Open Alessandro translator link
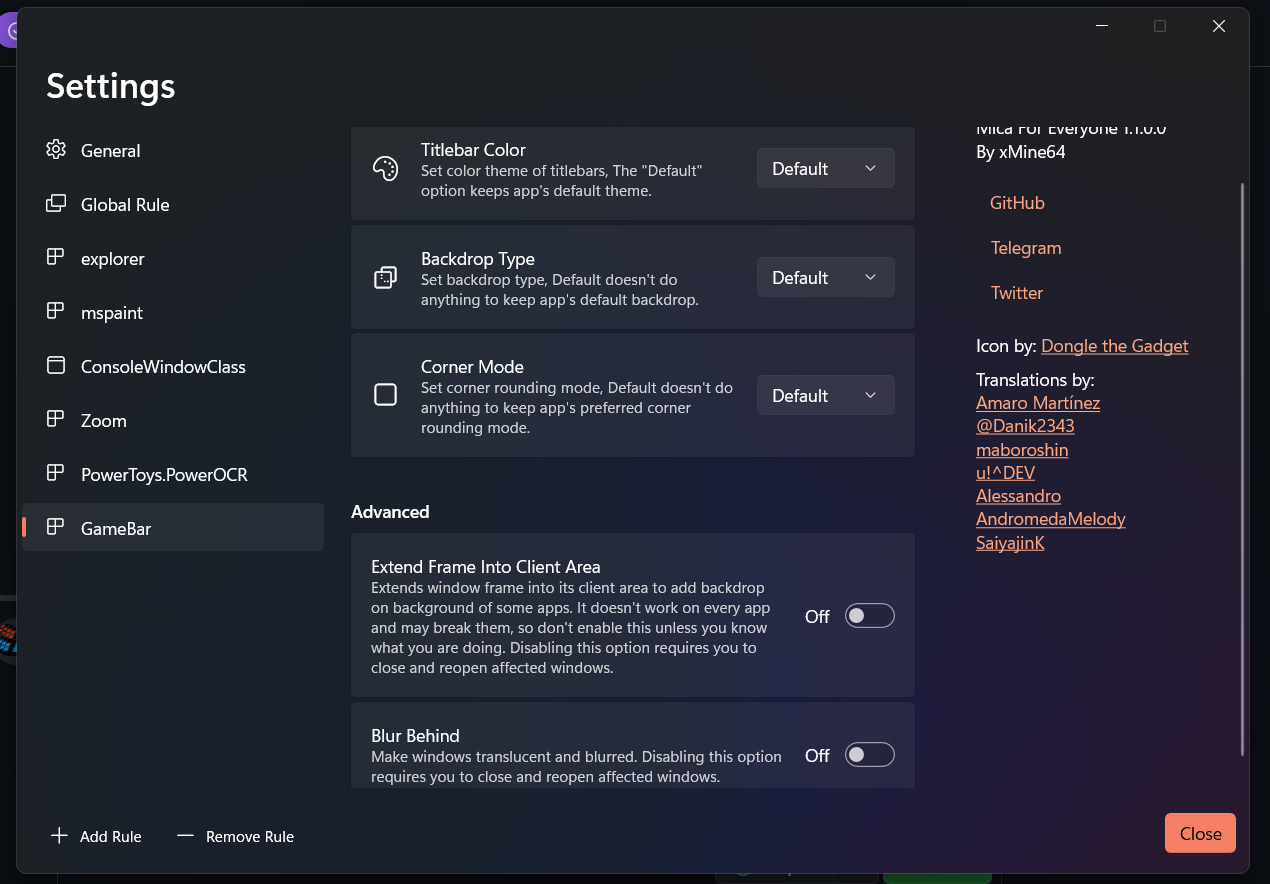The width and height of the screenshot is (1270, 884). coord(1018,496)
